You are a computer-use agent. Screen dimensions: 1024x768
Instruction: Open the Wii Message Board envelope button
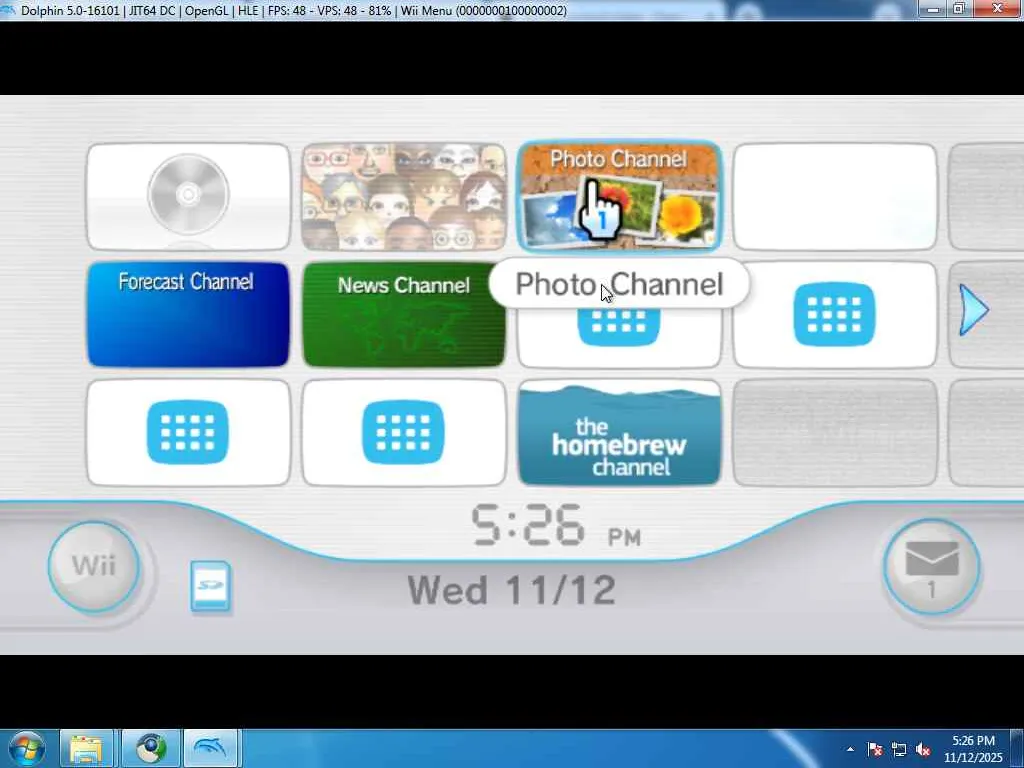[931, 567]
